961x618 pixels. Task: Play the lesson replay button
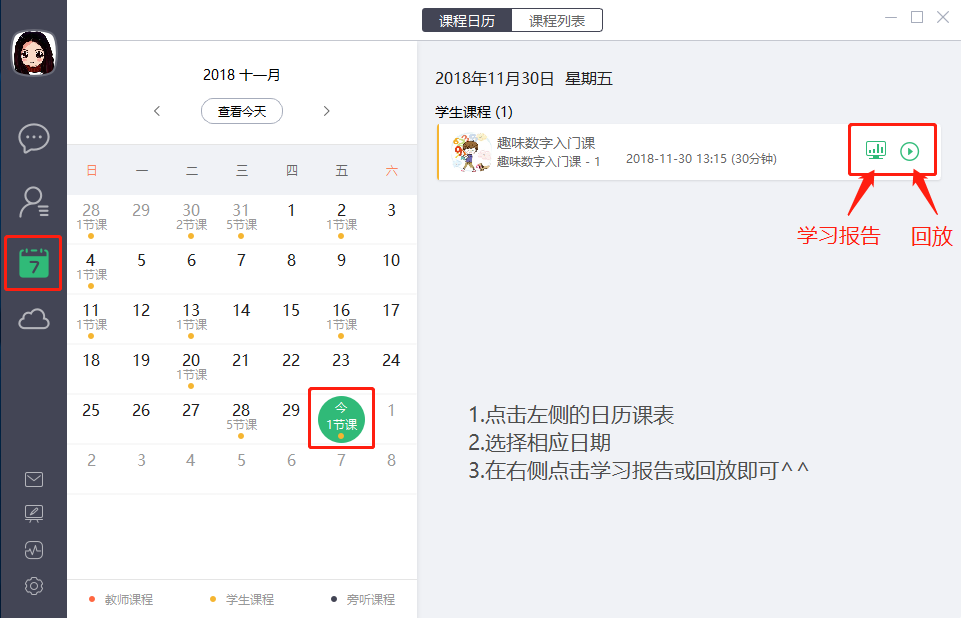coord(910,151)
